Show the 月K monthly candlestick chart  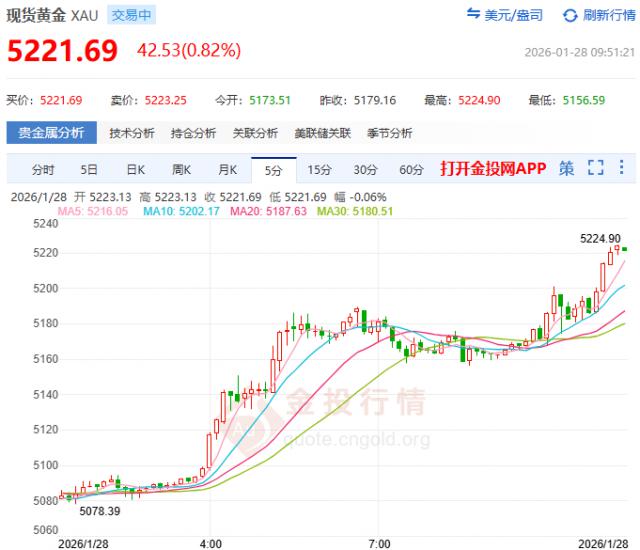228,169
